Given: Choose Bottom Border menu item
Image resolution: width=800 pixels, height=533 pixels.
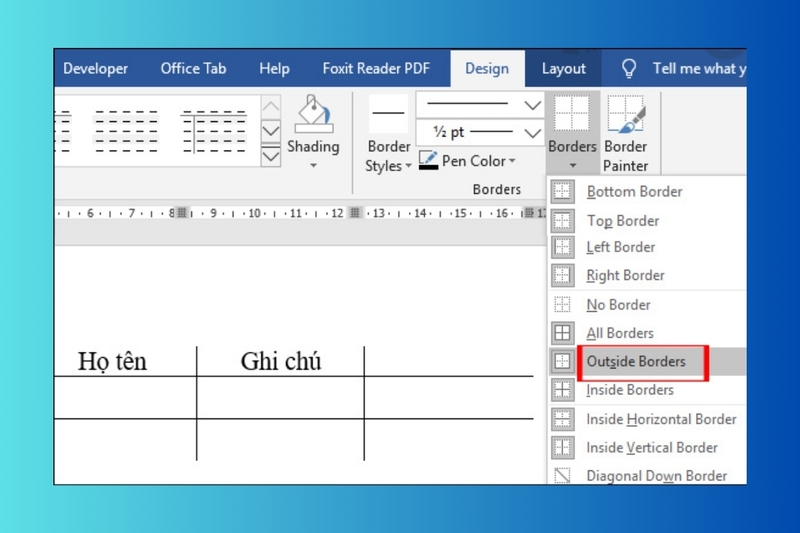Looking at the screenshot, I should (647, 192).
